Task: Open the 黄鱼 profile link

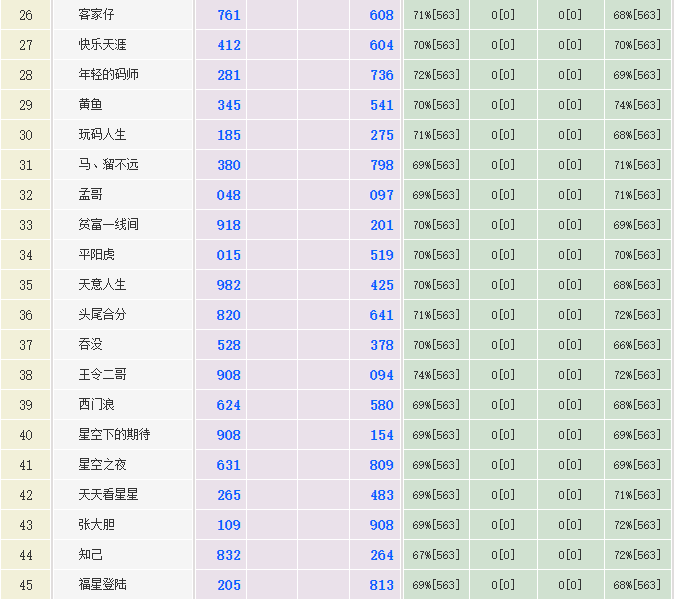Action: pyautogui.click(x=90, y=105)
